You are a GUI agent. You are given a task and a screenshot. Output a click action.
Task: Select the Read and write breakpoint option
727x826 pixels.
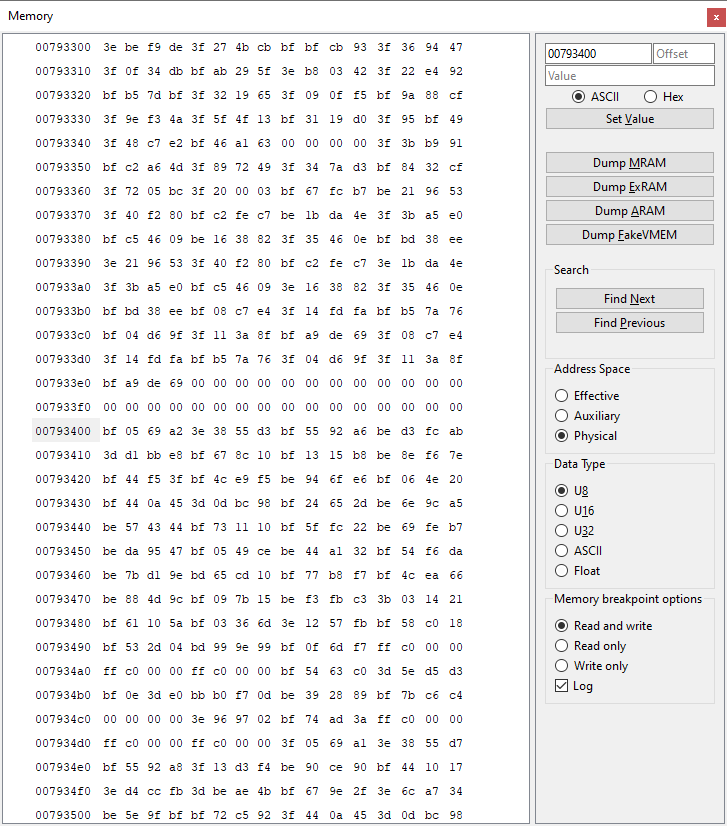click(x=604, y=625)
